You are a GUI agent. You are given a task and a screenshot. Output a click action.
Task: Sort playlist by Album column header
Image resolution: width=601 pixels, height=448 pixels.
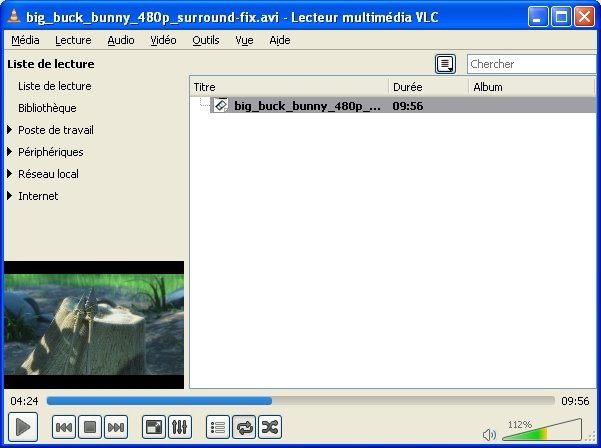pos(532,87)
